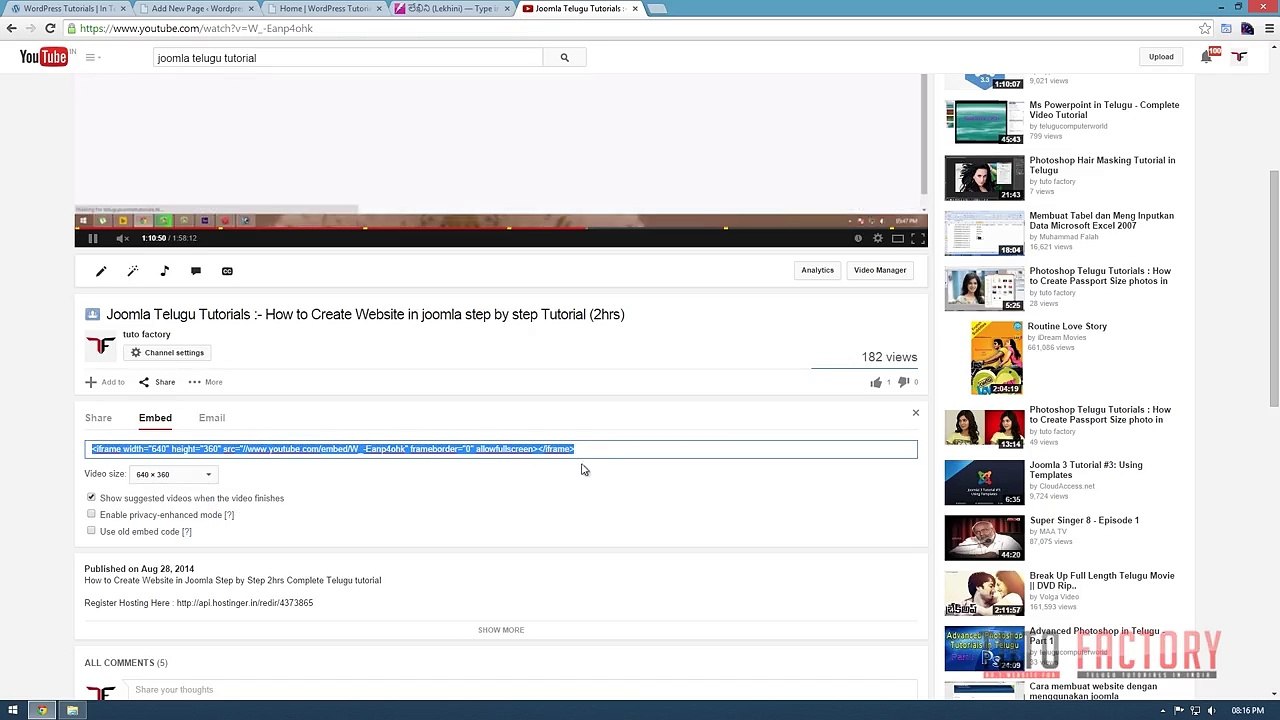1280x720 pixels.
Task: Open Photoshop Hair Masking Tutorial link
Action: pos(1102,165)
